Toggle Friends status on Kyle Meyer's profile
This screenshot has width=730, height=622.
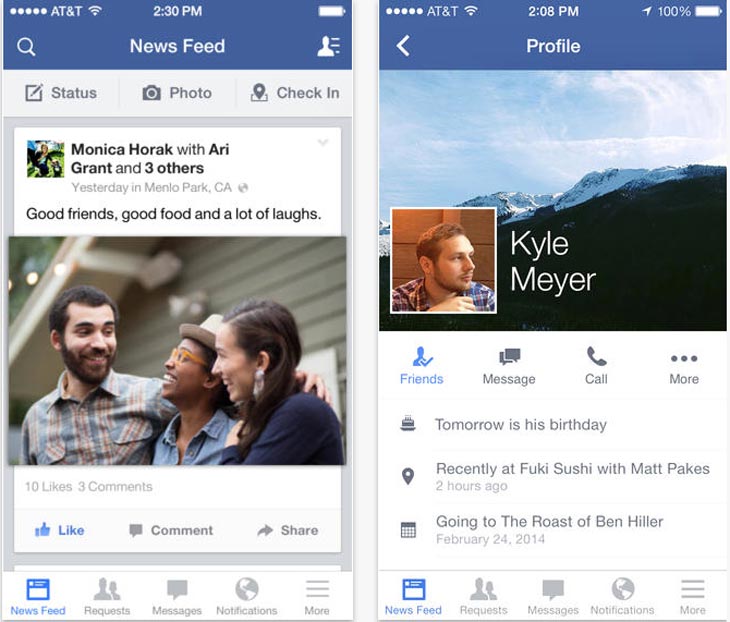click(x=422, y=366)
